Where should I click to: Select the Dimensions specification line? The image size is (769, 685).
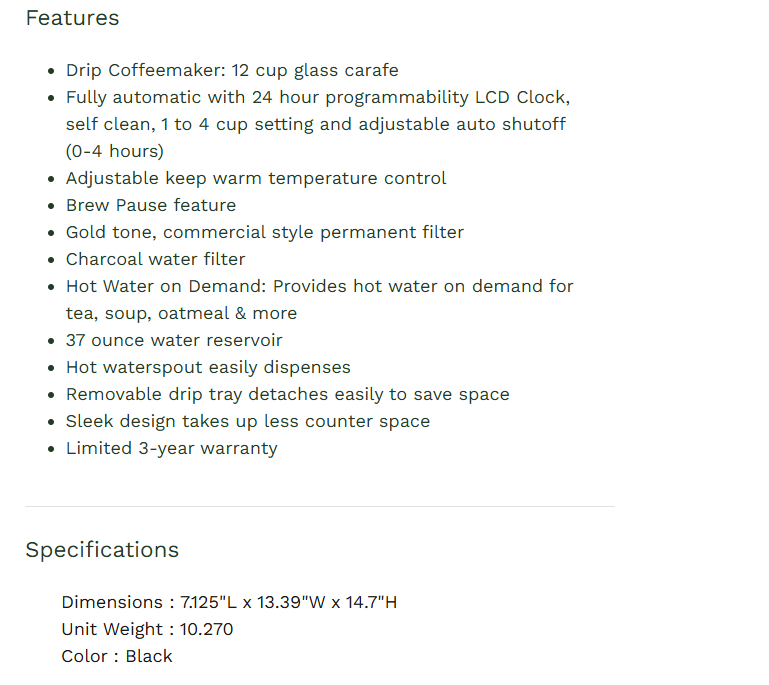tap(229, 602)
